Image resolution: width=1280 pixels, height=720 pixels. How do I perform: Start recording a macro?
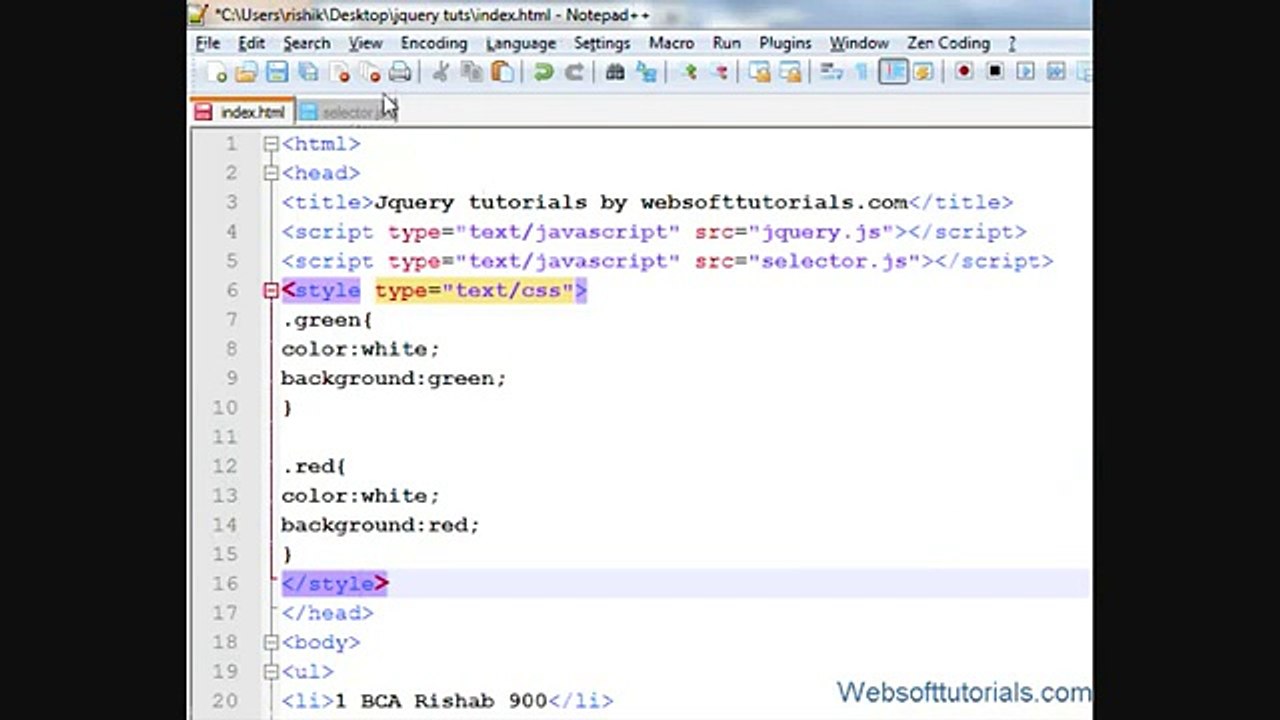pos(964,72)
